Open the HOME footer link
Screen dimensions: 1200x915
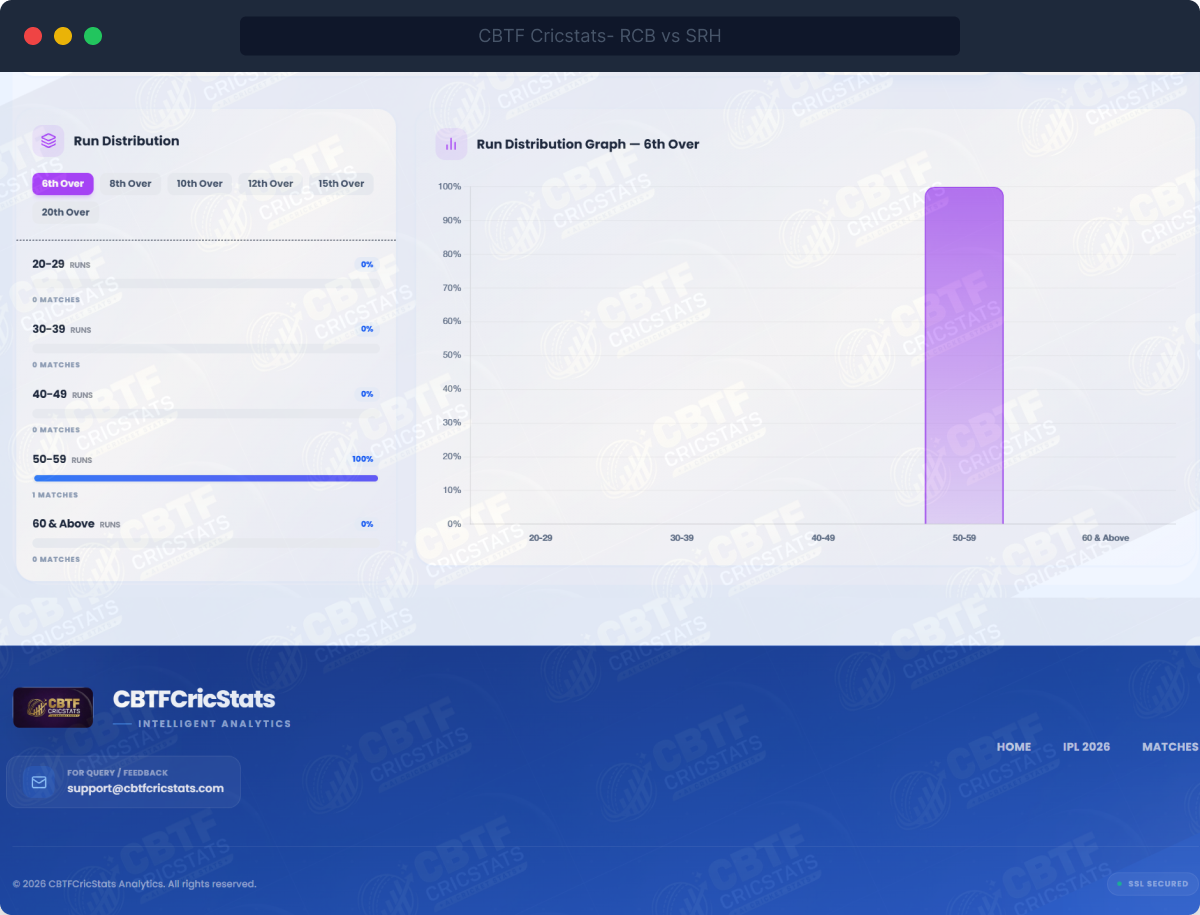pyautogui.click(x=1013, y=747)
